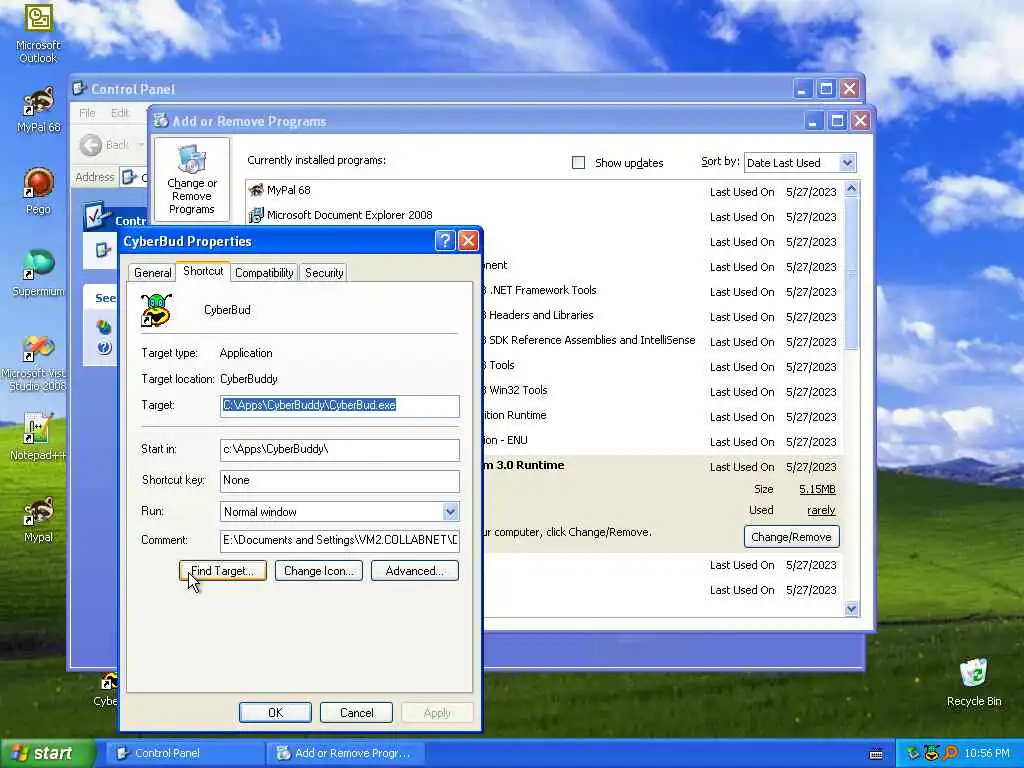Open Microsoft Outlook desktop icon
Image resolution: width=1024 pixels, height=768 pixels.
[x=38, y=33]
